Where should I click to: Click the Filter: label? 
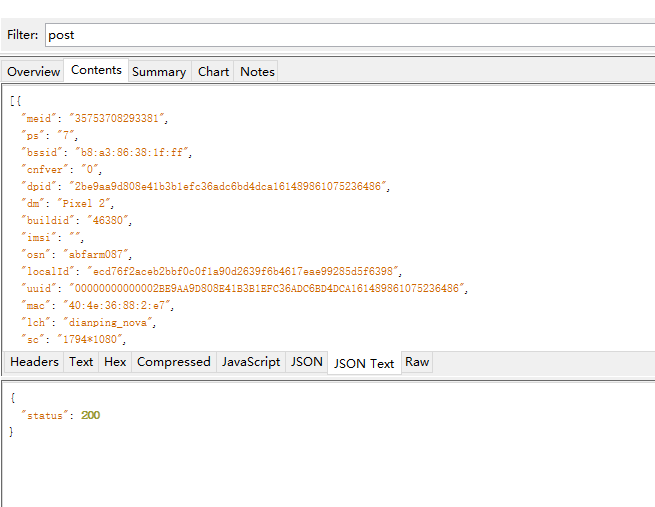pos(22,35)
